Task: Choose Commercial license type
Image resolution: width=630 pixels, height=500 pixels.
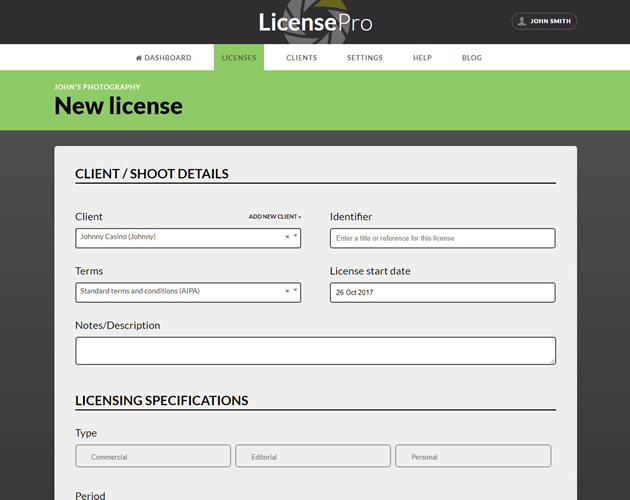Action: (153, 456)
